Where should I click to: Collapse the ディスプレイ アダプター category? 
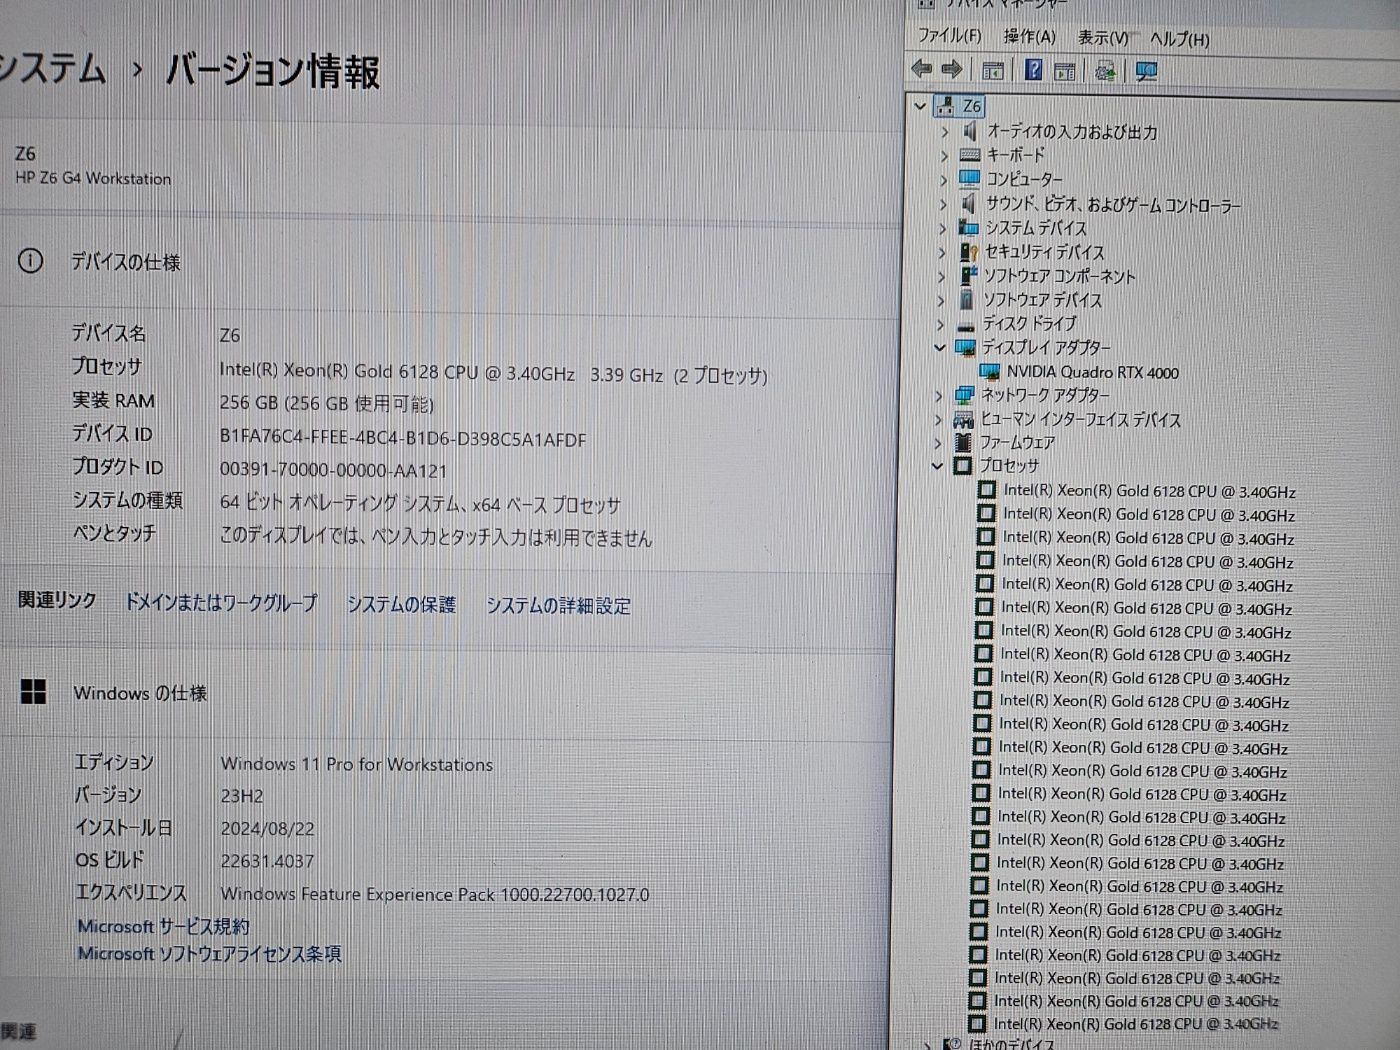pos(939,348)
